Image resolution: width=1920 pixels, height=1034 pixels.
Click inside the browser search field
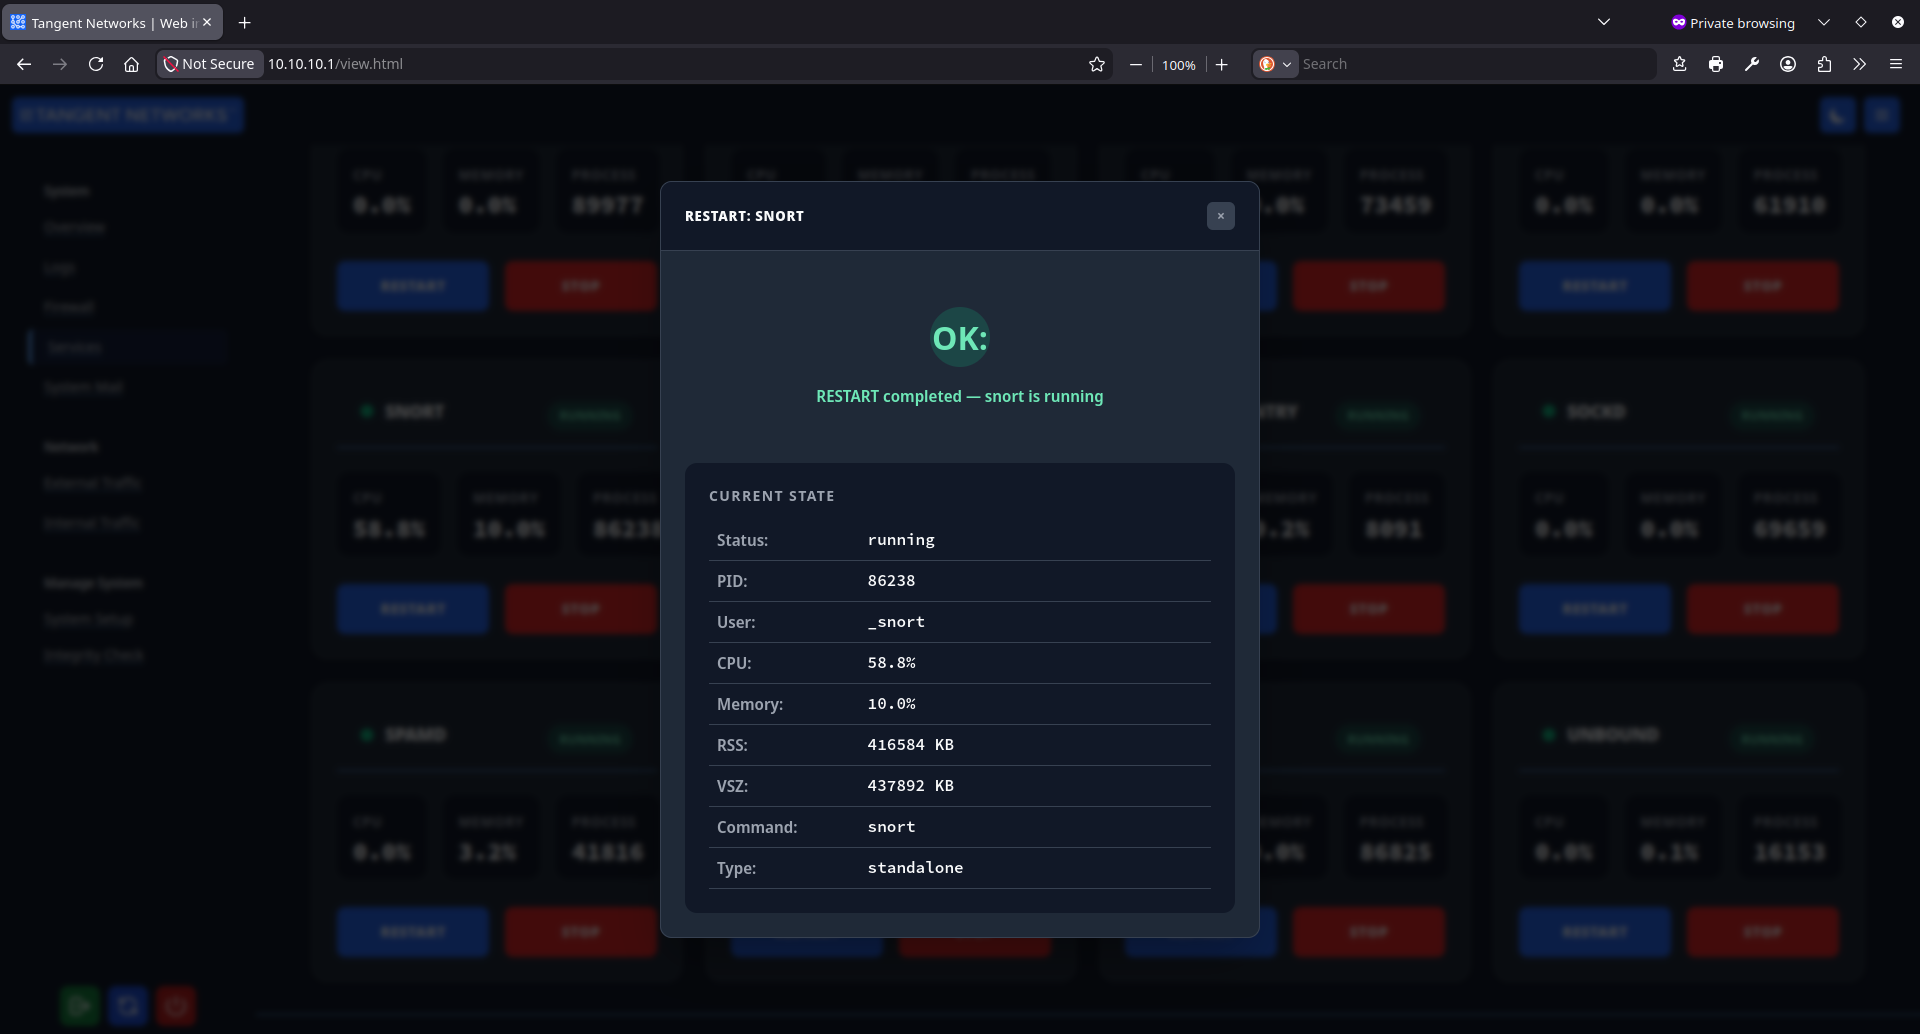coord(1450,63)
